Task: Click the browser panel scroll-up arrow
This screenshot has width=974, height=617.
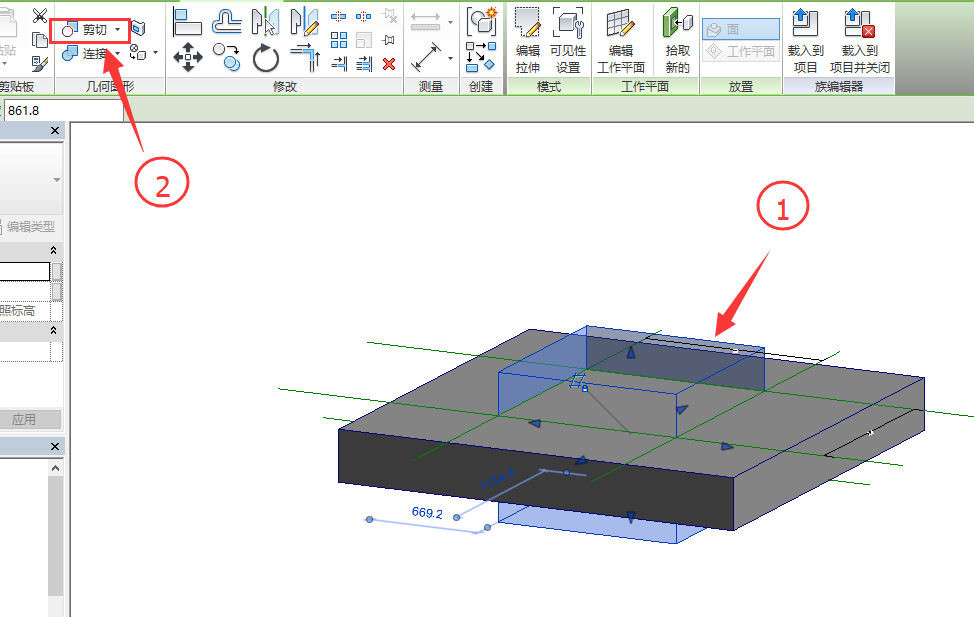Action: point(55,468)
